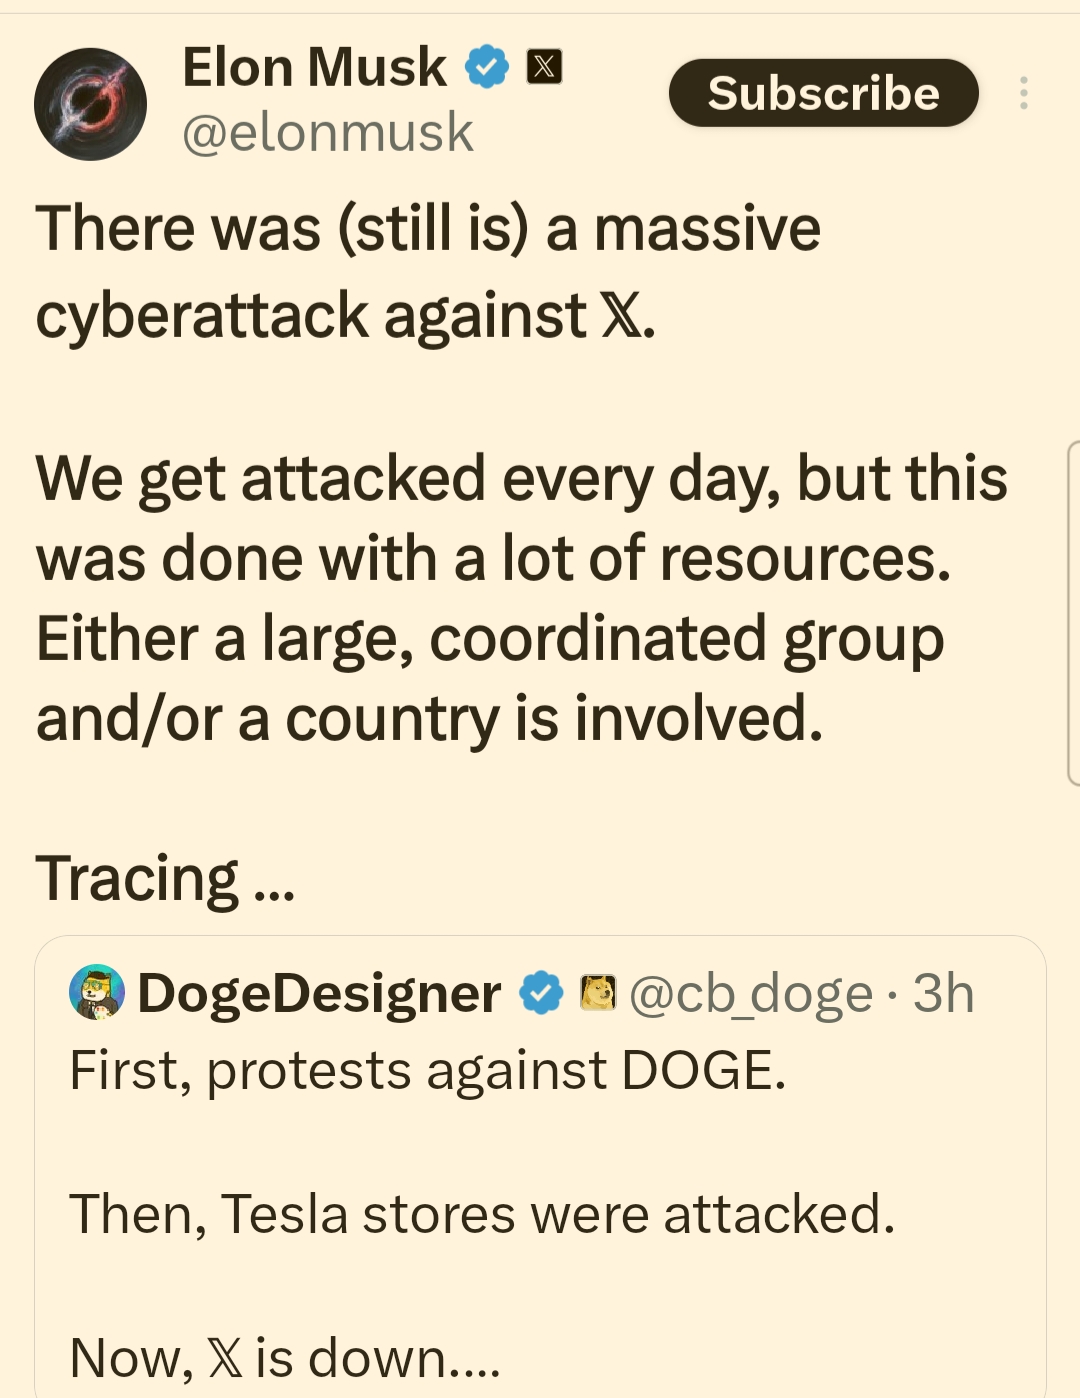Viewport: 1080px width, 1398px height.
Task: Open the @elonmusk handle link
Action: [327, 133]
